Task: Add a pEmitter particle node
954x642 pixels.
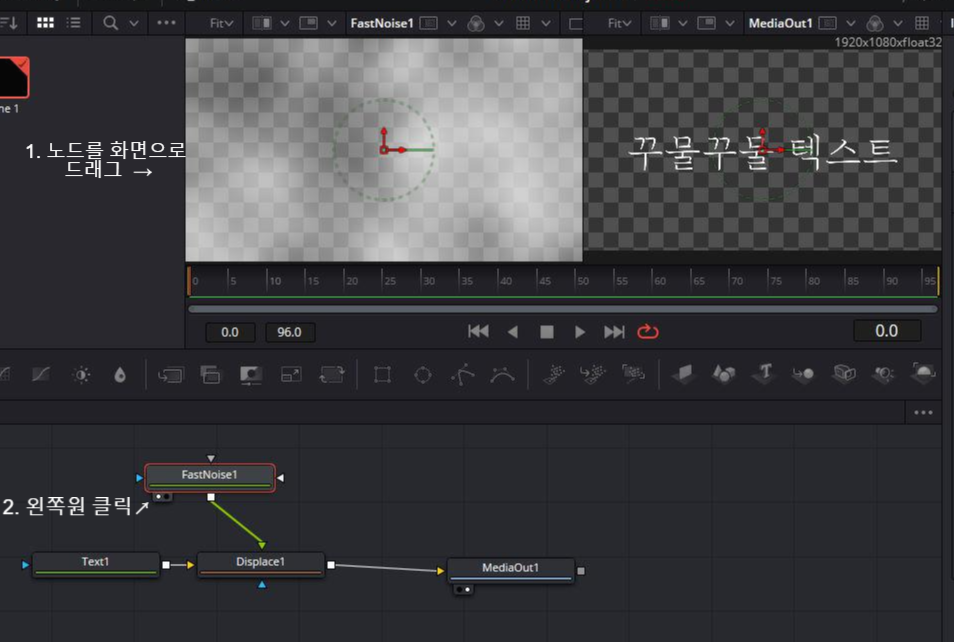Action: [x=554, y=375]
